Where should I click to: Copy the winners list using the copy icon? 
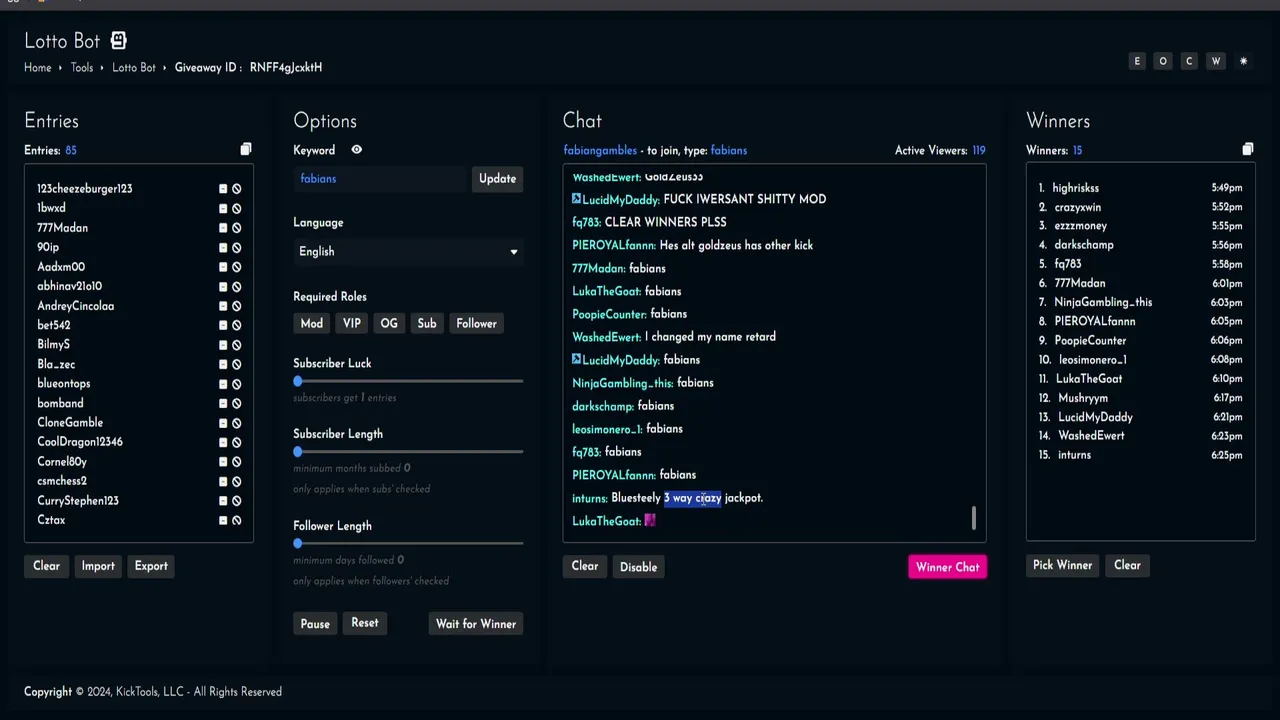point(1248,149)
